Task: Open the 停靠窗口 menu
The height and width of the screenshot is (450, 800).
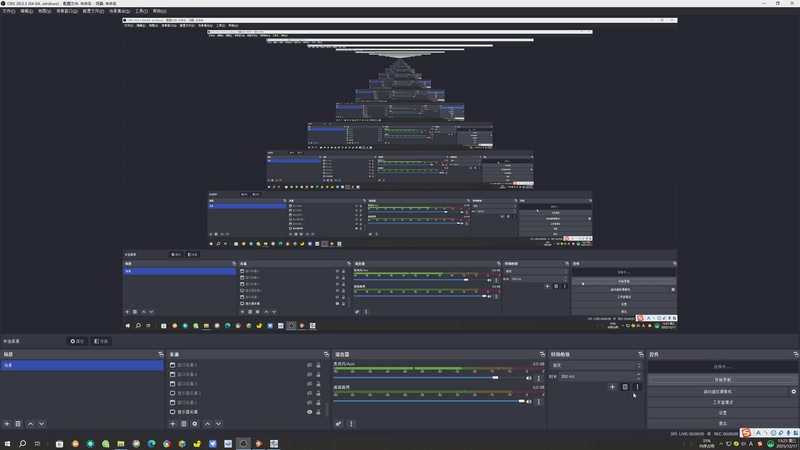Action: [x=67, y=11]
